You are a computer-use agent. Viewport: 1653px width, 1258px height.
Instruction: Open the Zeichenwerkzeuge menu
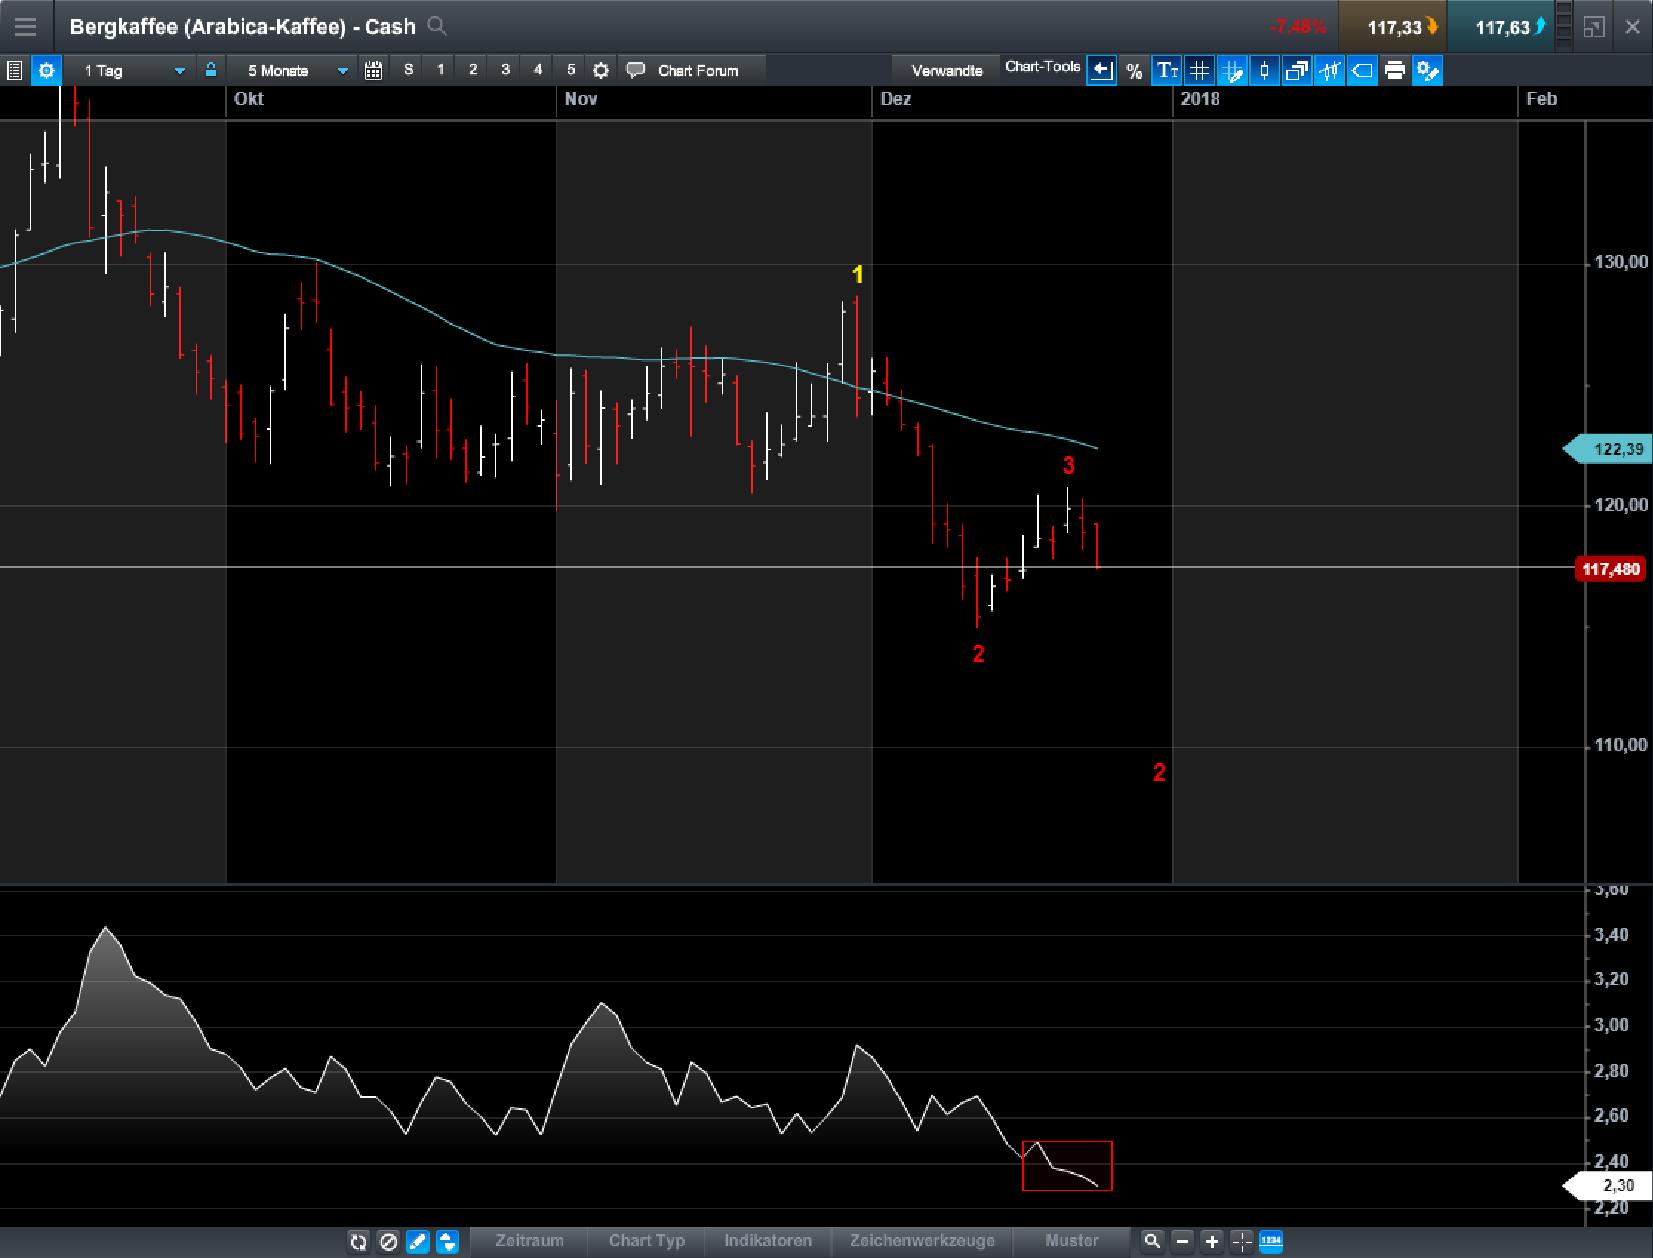(x=922, y=1241)
